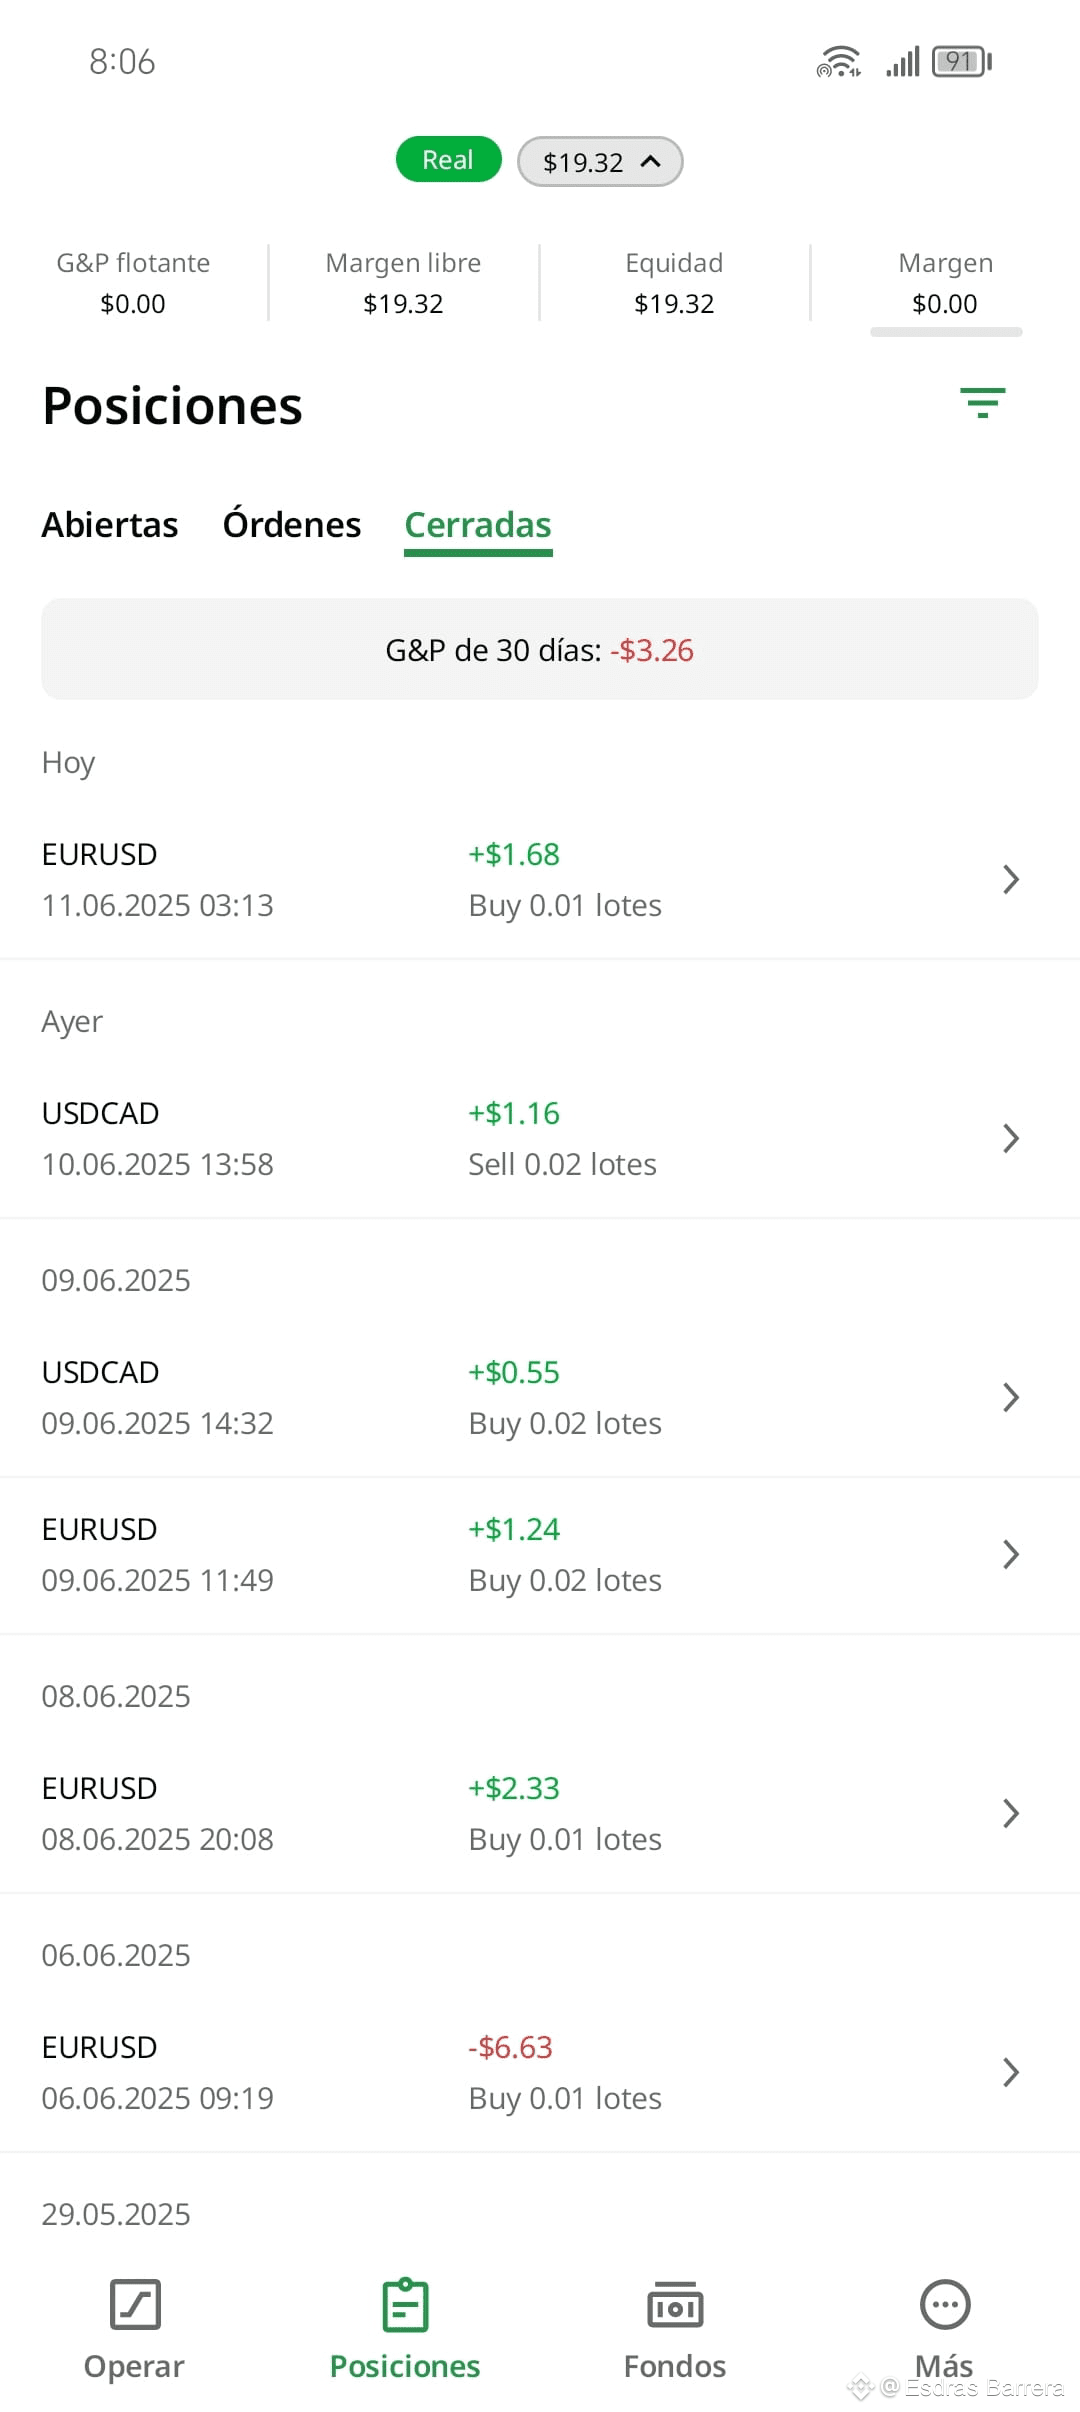Open the Más menu icon

click(x=945, y=2304)
